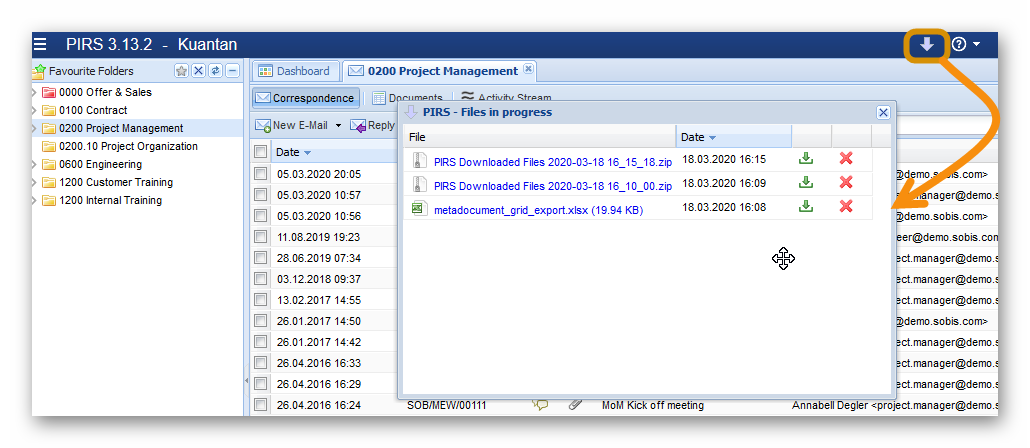Image resolution: width=1030 pixels, height=448 pixels.
Task: Open PIRS Downloaded Files 16_10_00.zip link
Action: (x=553, y=186)
